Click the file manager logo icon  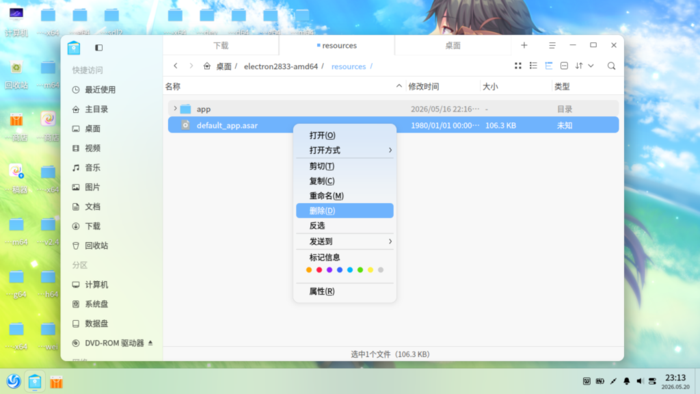pyautogui.click(x=74, y=47)
